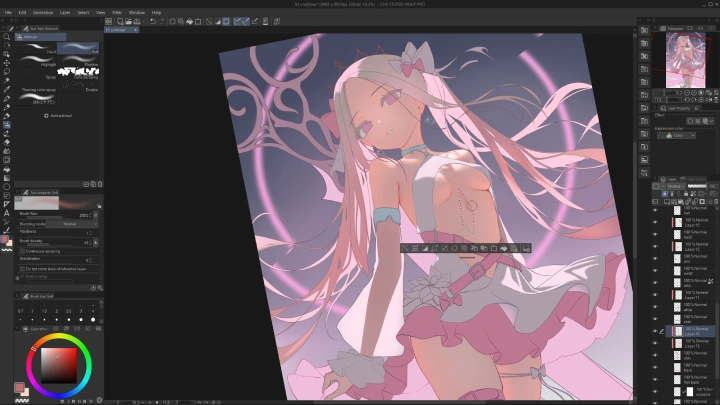Select the Droplet sub tool
This screenshot has height=405, width=720.
78,86
